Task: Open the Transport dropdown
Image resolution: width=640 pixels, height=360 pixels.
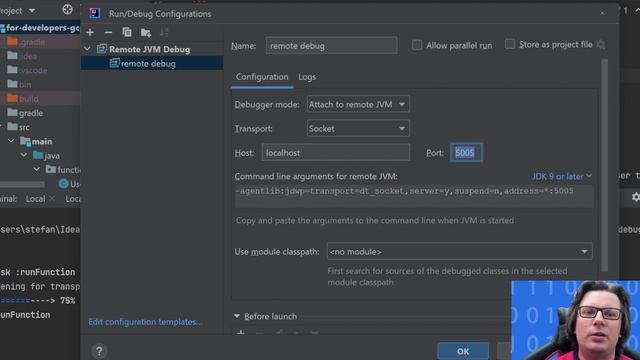Action: click(358, 129)
